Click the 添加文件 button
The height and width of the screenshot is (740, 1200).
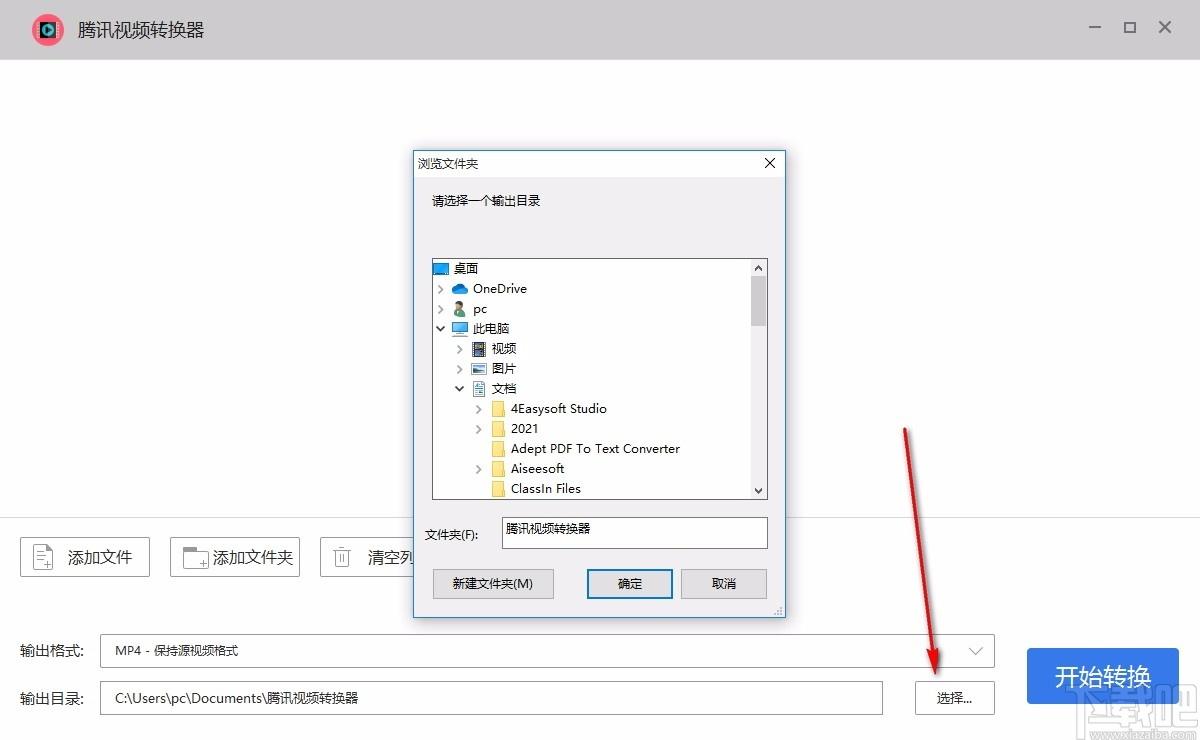(85, 557)
